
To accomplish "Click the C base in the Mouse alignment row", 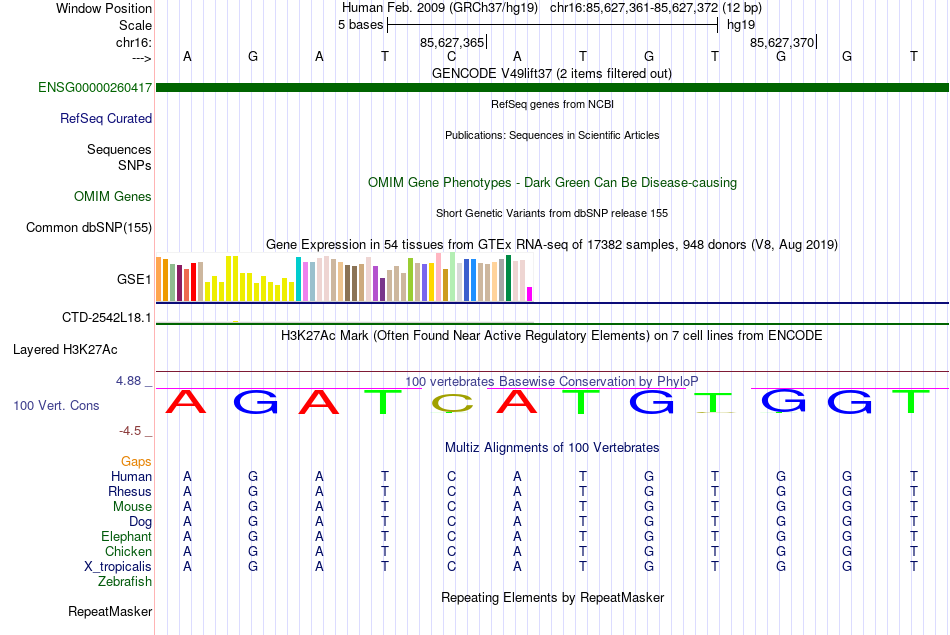I will [x=451, y=507].
